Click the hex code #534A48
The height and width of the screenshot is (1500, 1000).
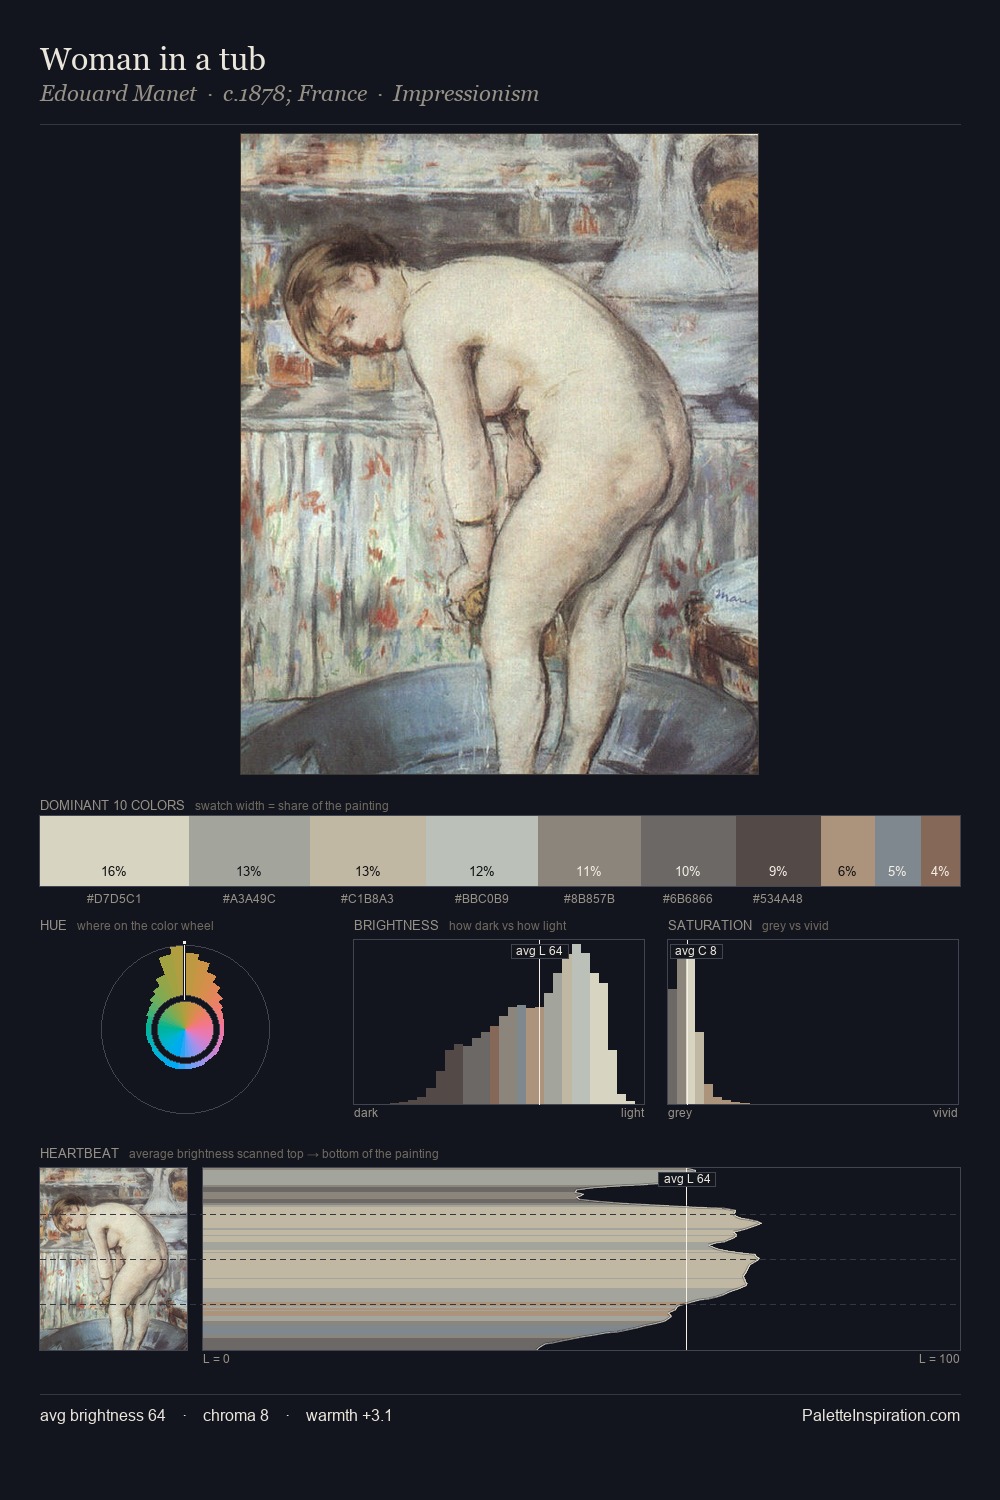tap(777, 899)
